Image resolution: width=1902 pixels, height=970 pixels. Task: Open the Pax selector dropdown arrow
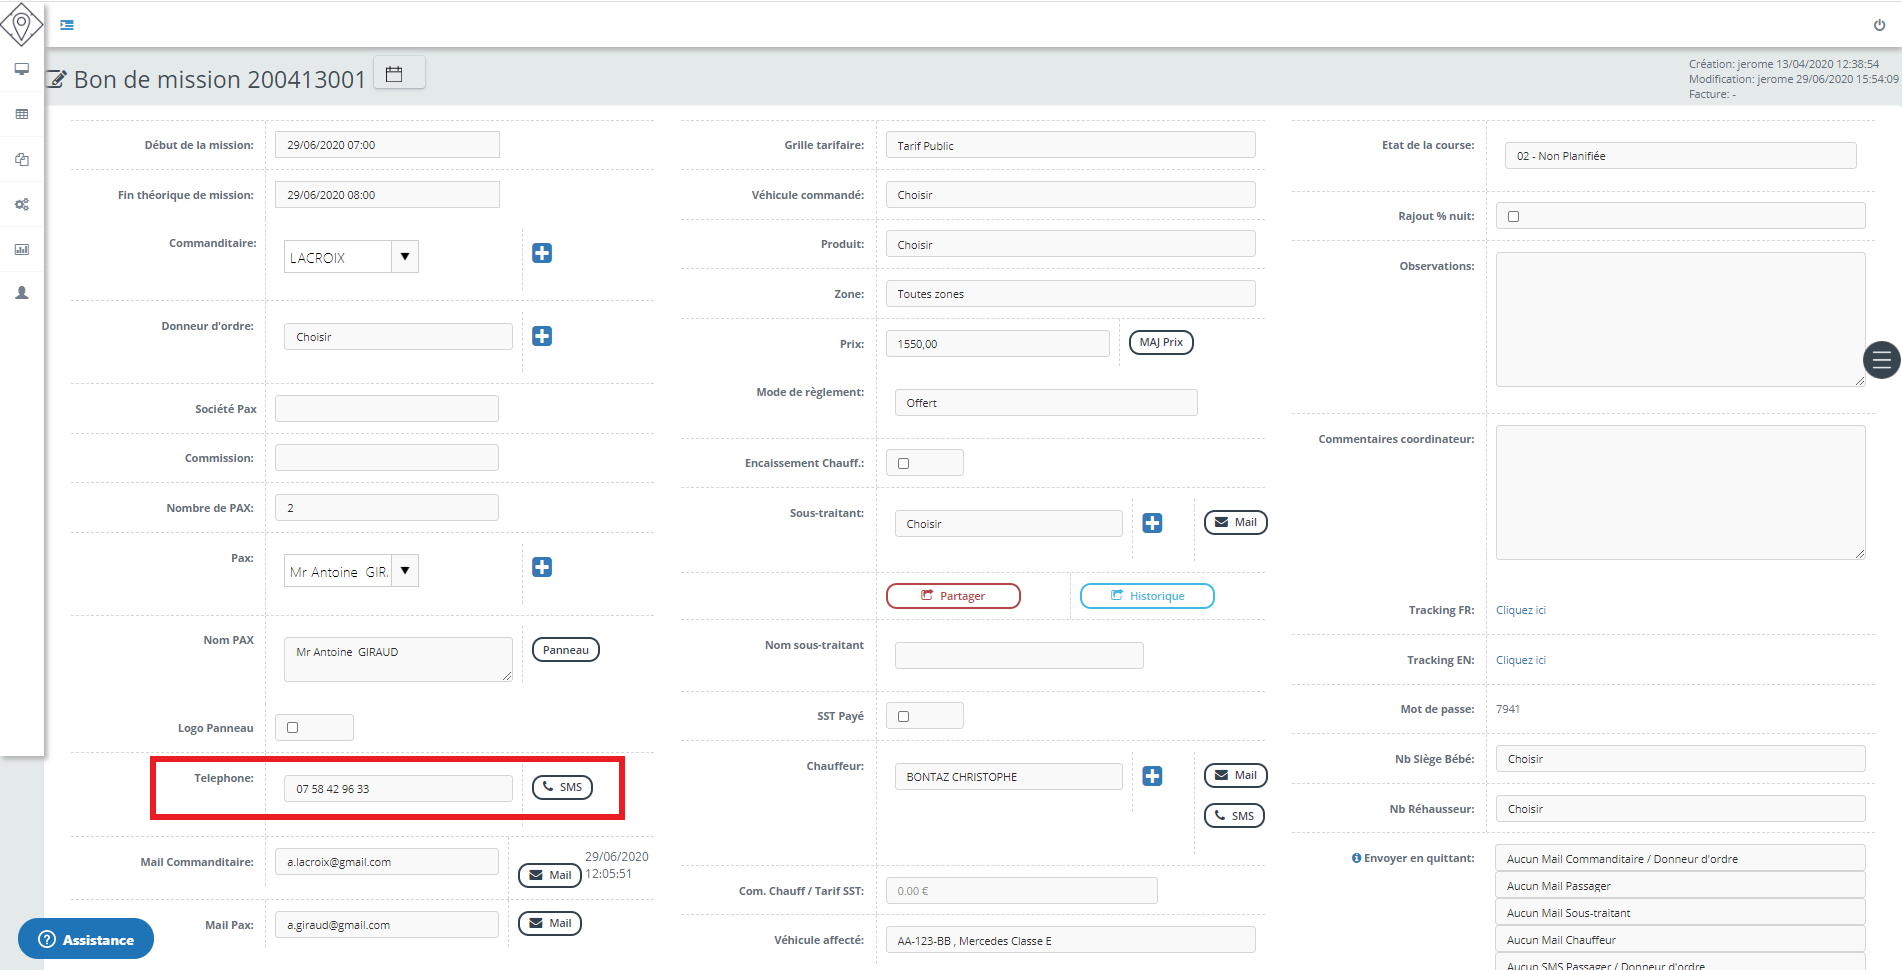point(405,571)
